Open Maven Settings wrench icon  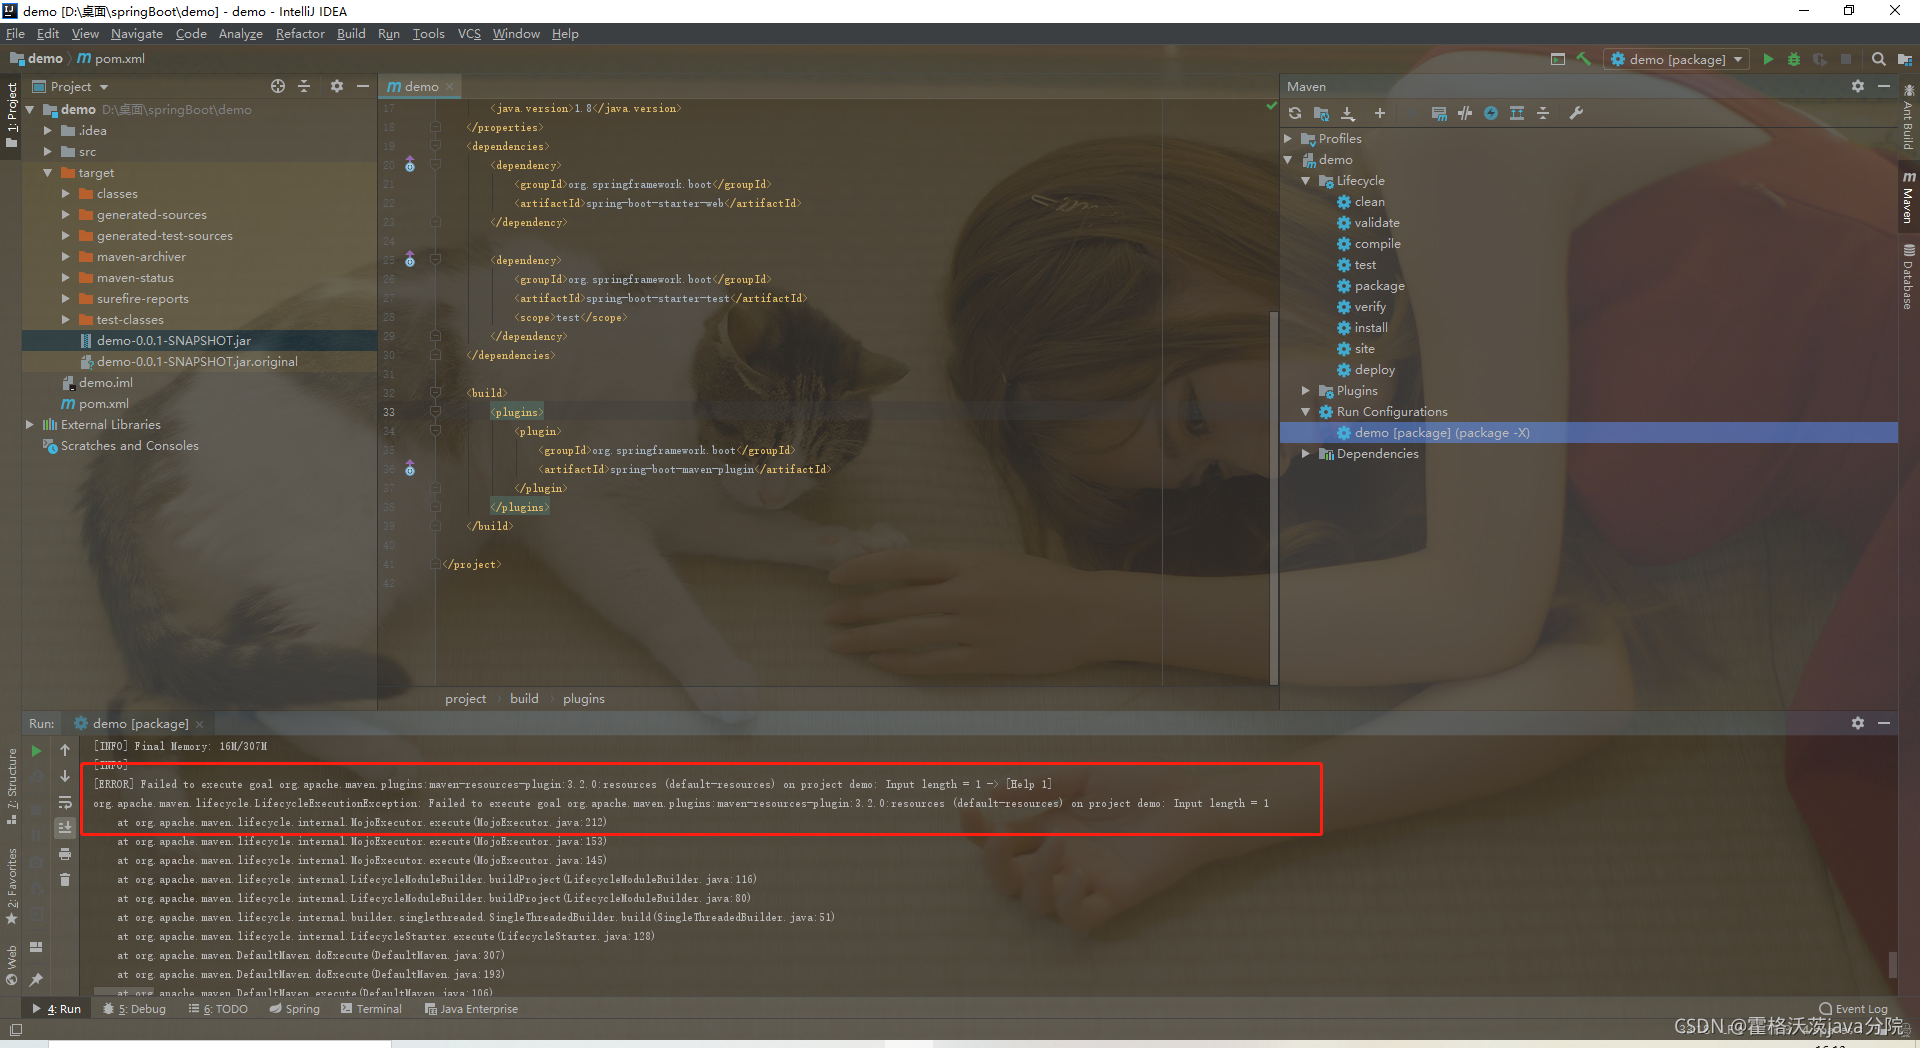click(1576, 114)
